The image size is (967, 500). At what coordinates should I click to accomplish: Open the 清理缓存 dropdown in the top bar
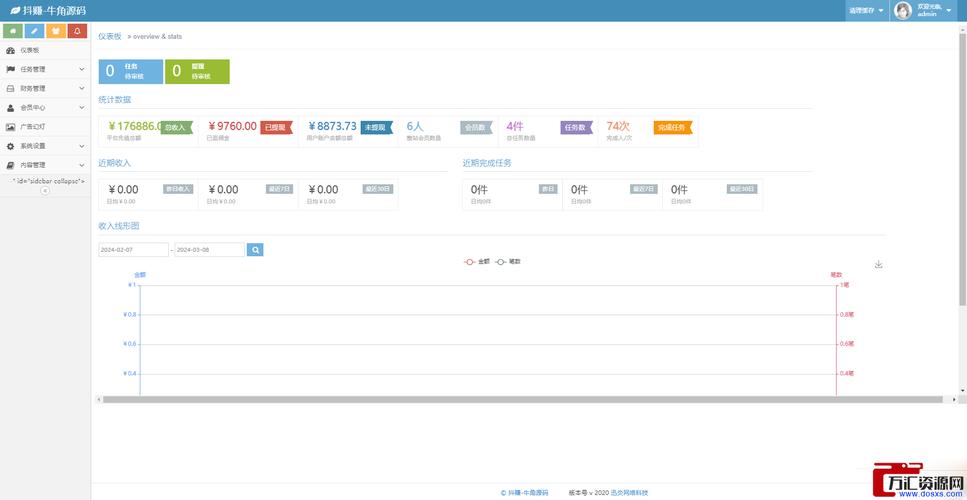tap(866, 11)
